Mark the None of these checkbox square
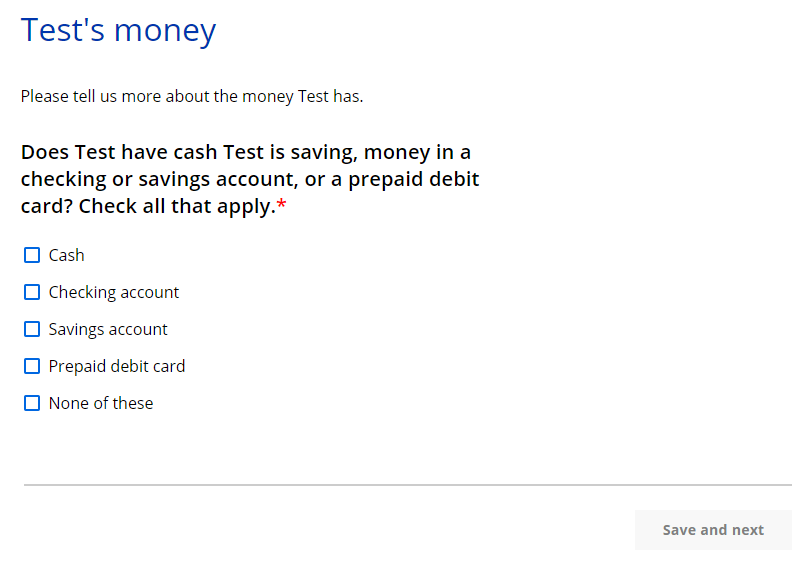812x570 pixels. coord(32,403)
